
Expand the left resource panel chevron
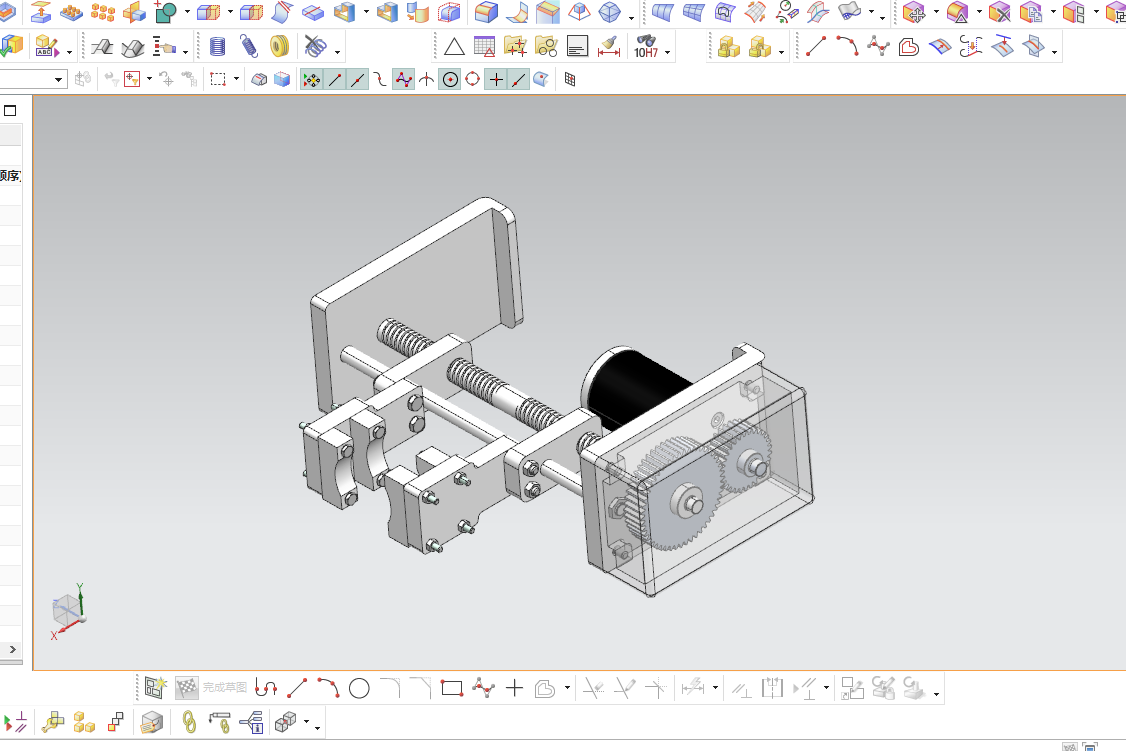pos(12,649)
